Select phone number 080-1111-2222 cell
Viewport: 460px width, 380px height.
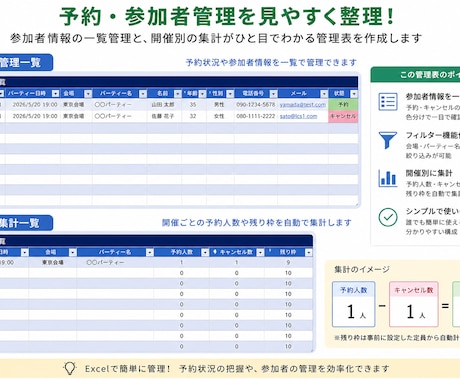tap(256, 116)
